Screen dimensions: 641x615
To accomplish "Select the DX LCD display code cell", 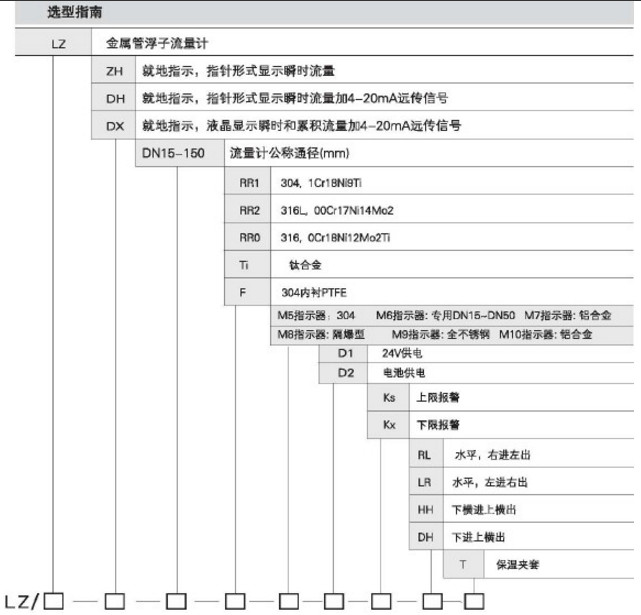I will [114, 127].
